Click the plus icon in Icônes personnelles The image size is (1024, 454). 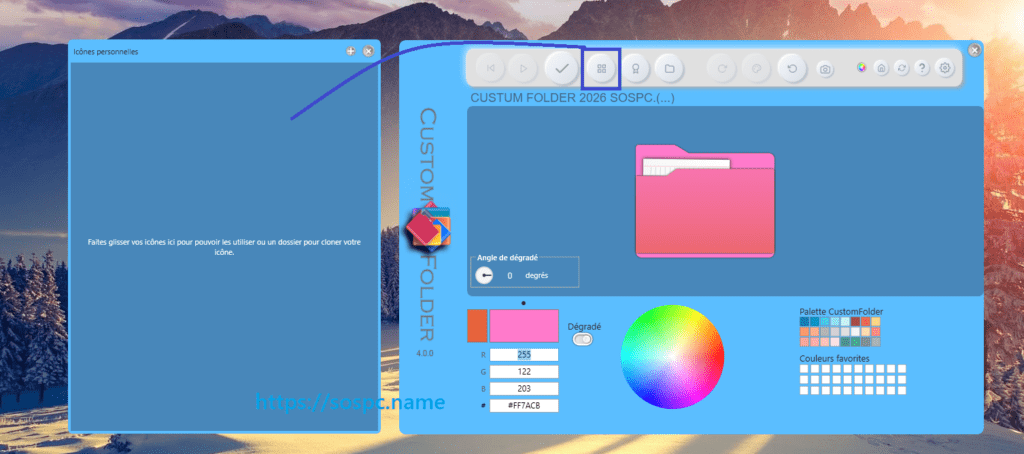coord(351,51)
